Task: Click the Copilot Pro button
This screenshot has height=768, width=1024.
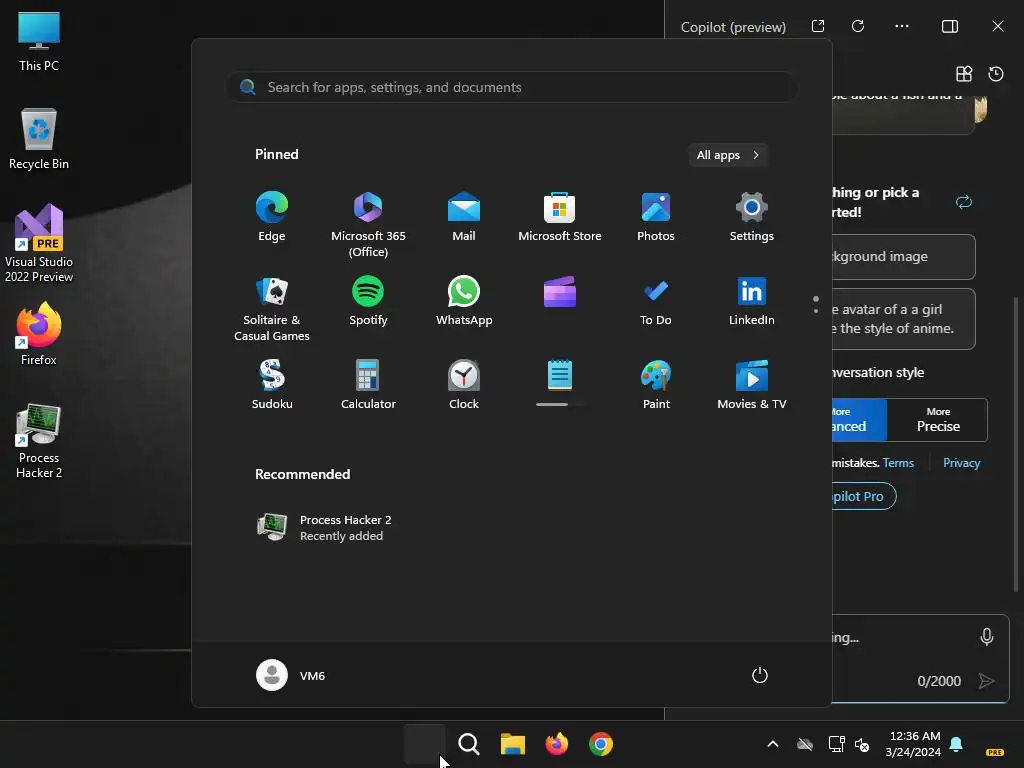Action: pos(863,496)
